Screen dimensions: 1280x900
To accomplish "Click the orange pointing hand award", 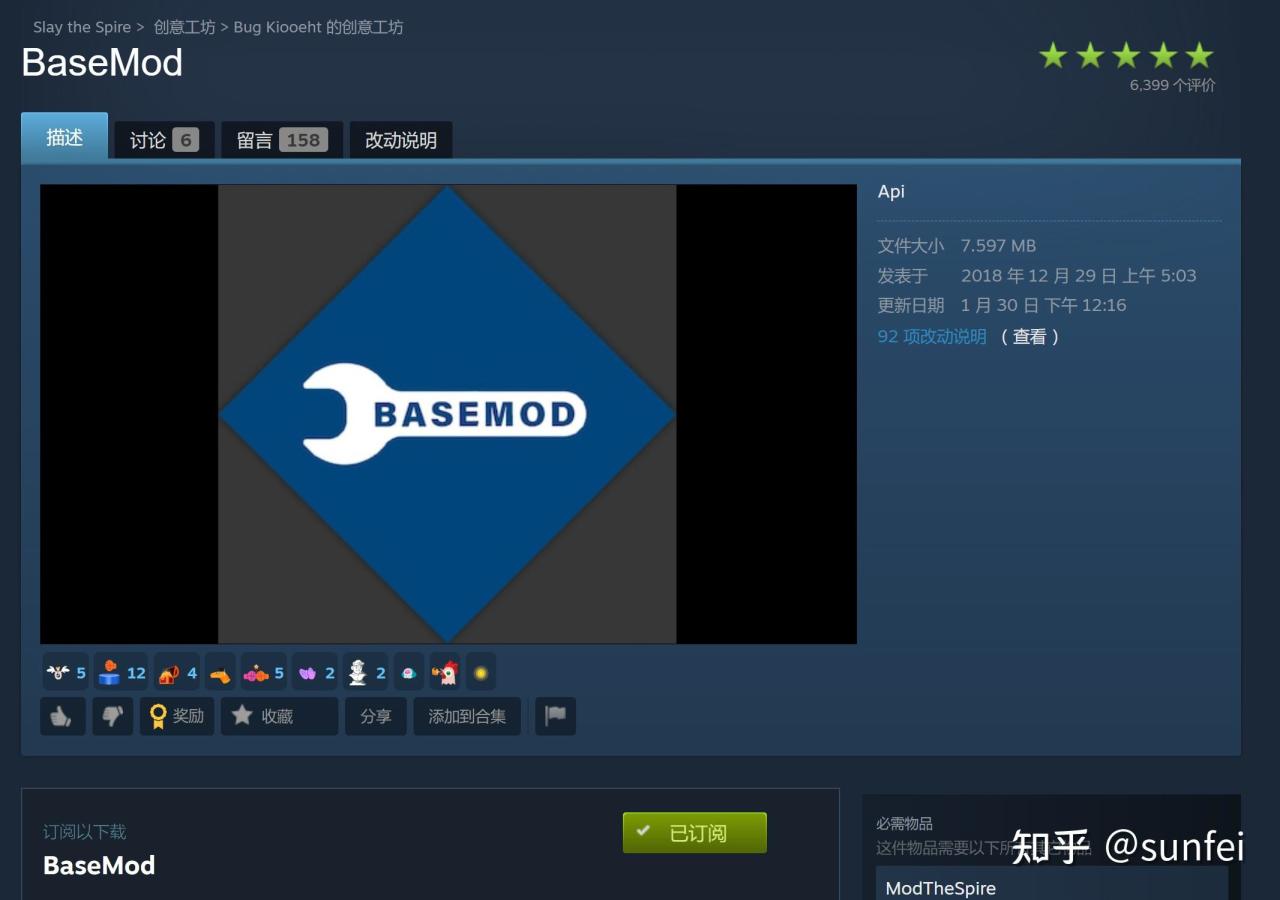I will click(220, 673).
